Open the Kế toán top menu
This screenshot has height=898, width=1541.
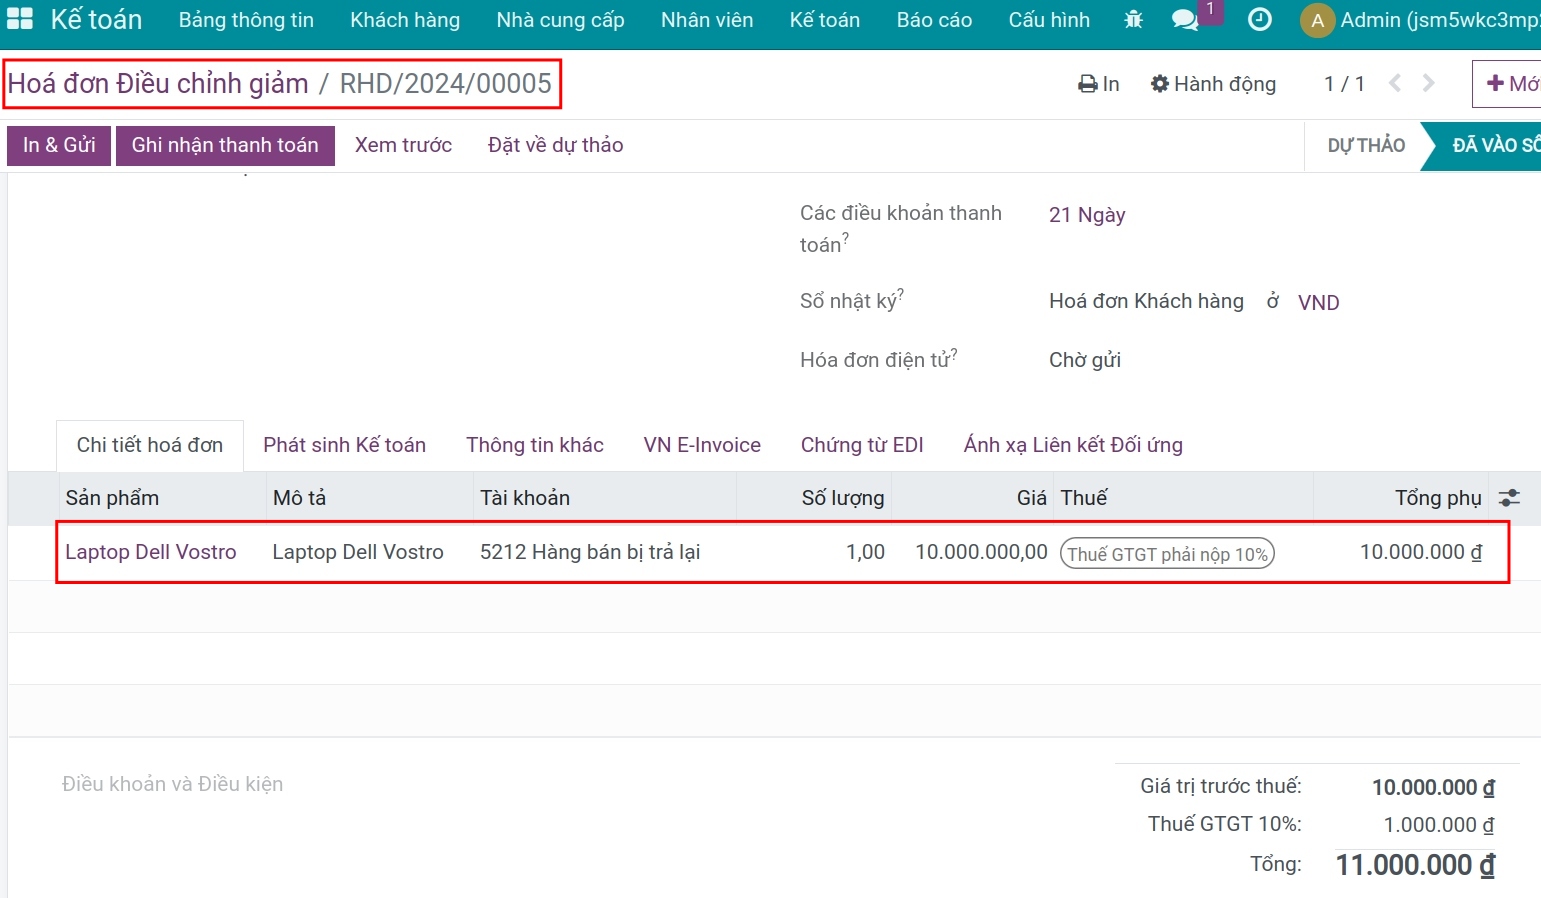click(824, 20)
